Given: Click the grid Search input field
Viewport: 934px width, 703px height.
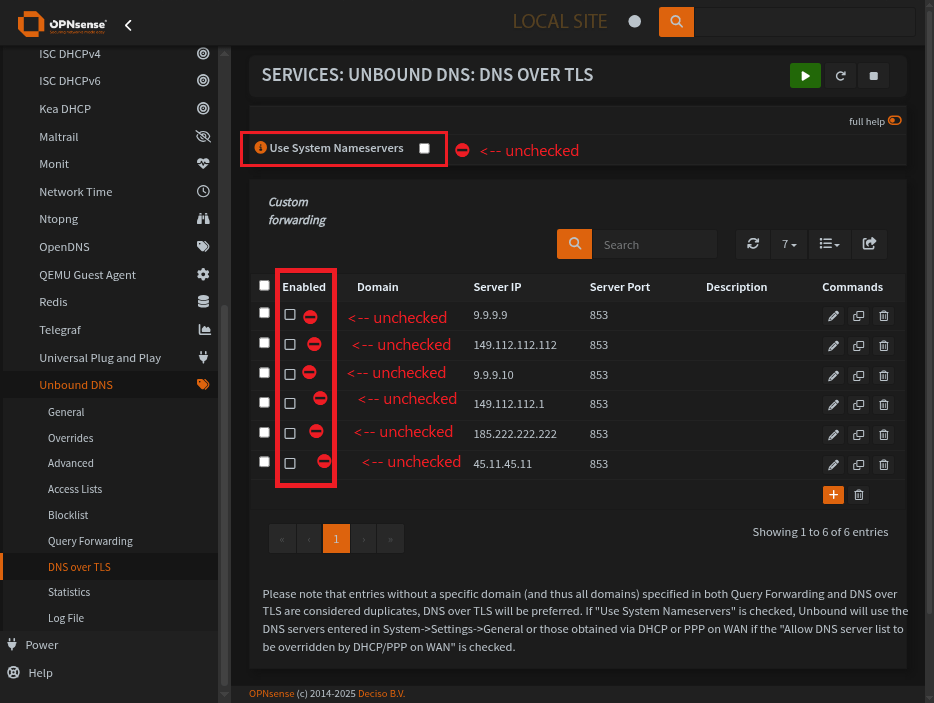Looking at the screenshot, I should click(x=655, y=244).
